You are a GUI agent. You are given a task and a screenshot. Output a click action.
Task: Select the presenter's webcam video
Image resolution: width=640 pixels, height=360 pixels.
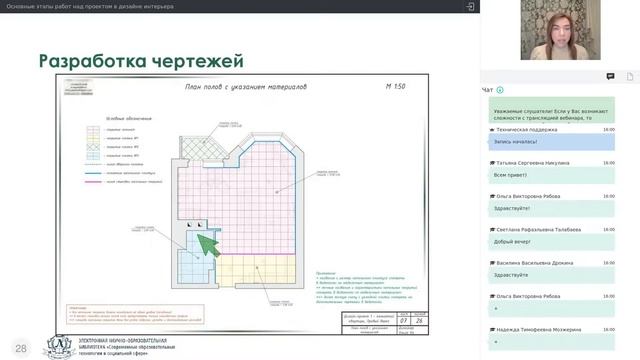pos(560,30)
